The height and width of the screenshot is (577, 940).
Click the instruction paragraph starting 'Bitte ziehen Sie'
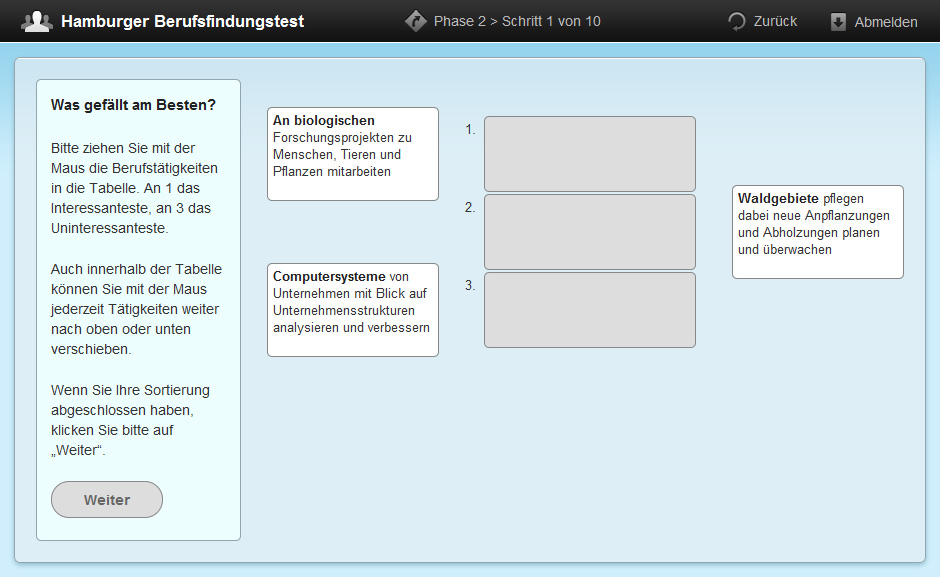136,188
